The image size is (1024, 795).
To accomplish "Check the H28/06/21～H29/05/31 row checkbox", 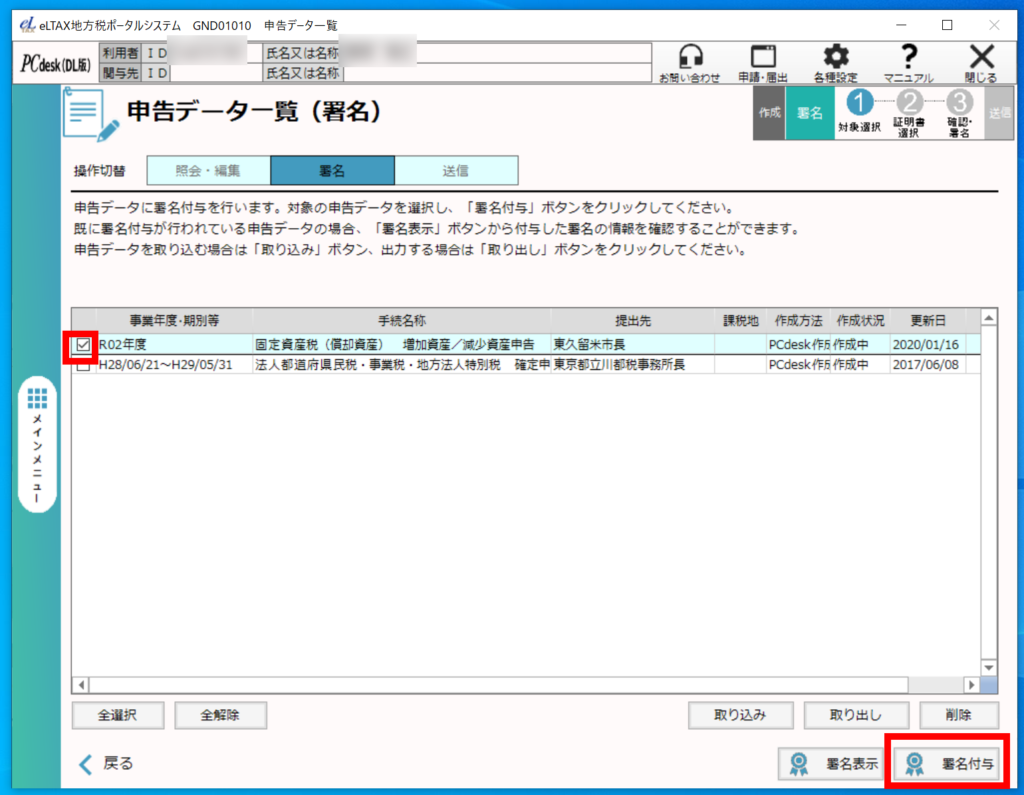I will click(x=83, y=365).
